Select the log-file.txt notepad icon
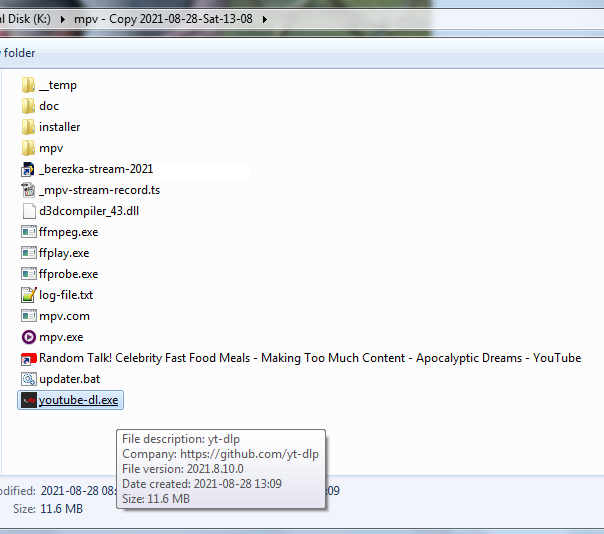604x534 pixels. pyautogui.click(x=29, y=295)
